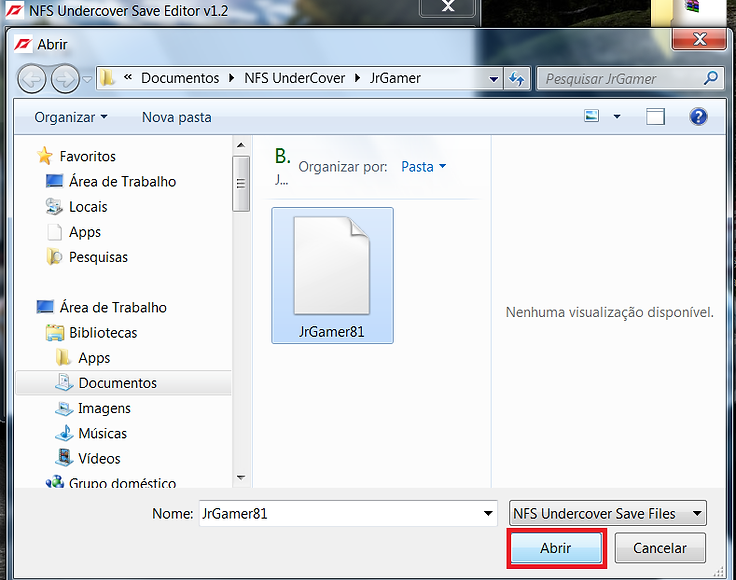
Task: Select NFS UnderCover in the address breadcrumb
Action: tap(294, 78)
